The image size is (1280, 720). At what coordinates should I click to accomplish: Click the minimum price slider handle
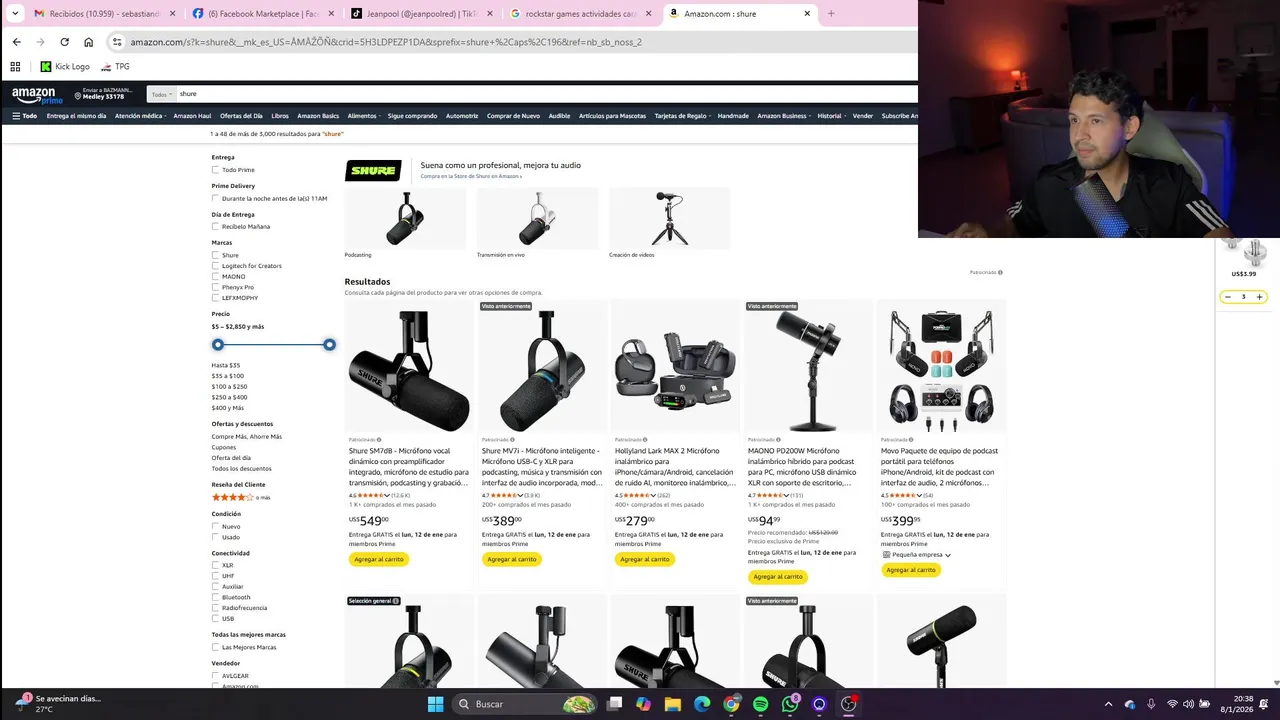tap(218, 345)
